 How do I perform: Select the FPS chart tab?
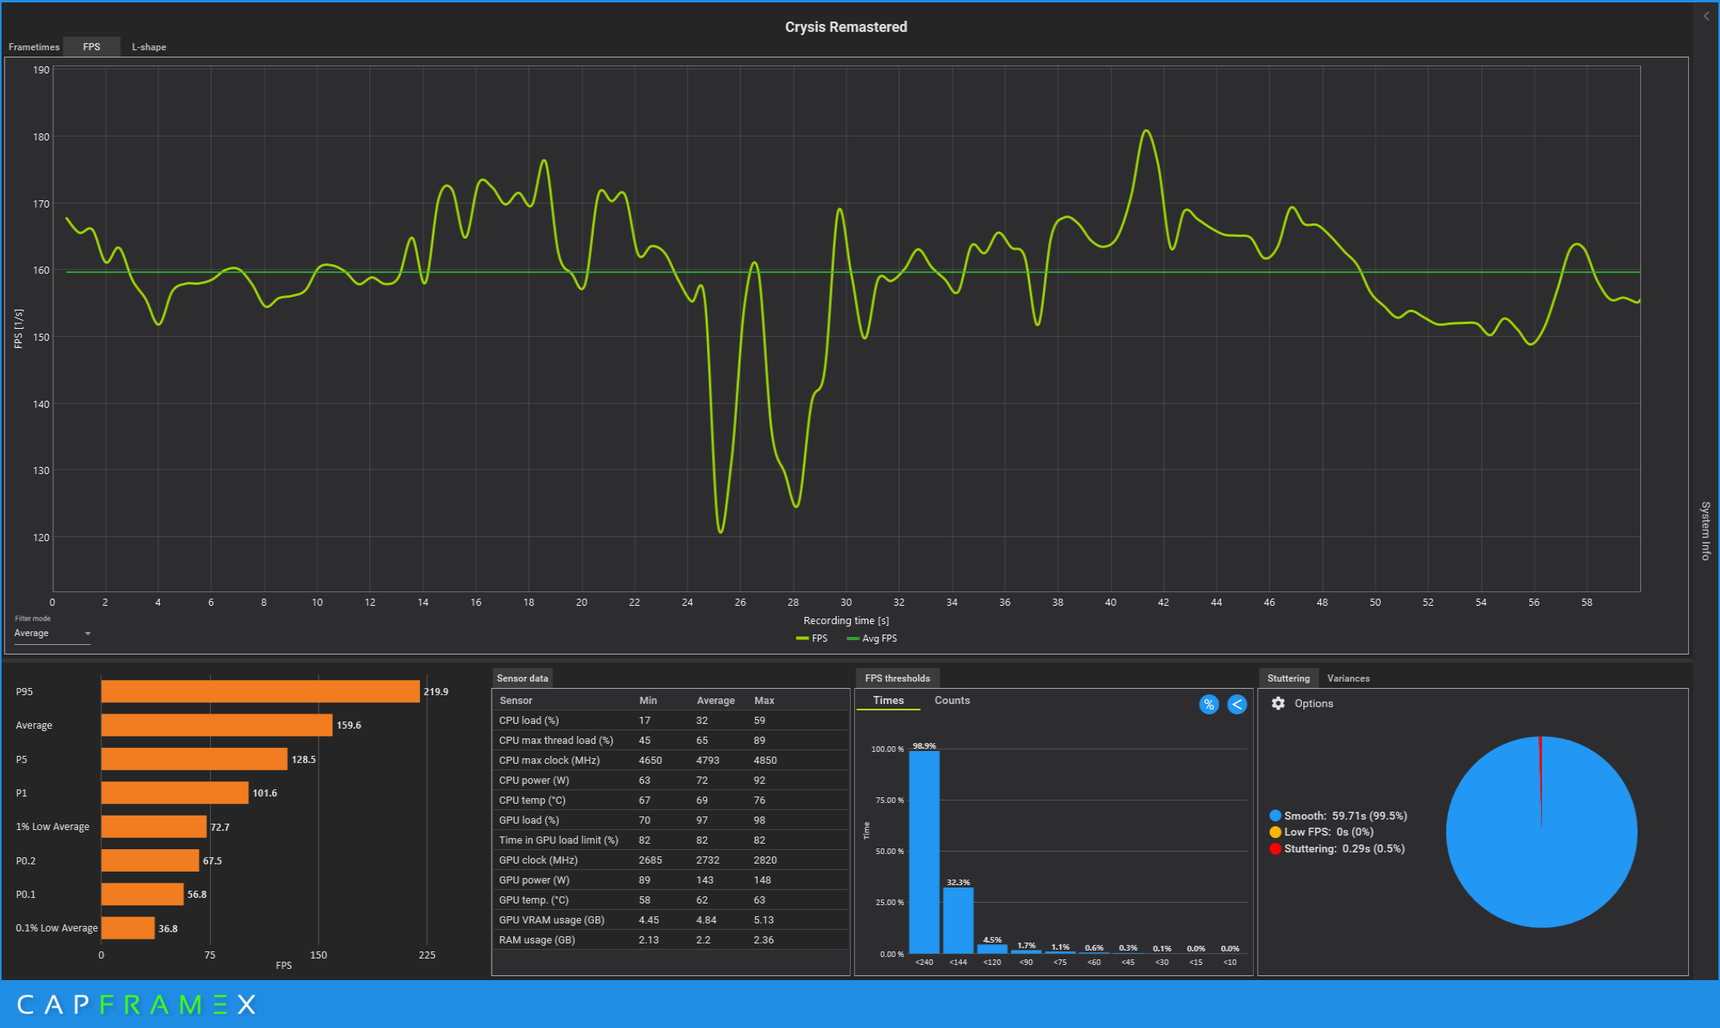tap(91, 47)
